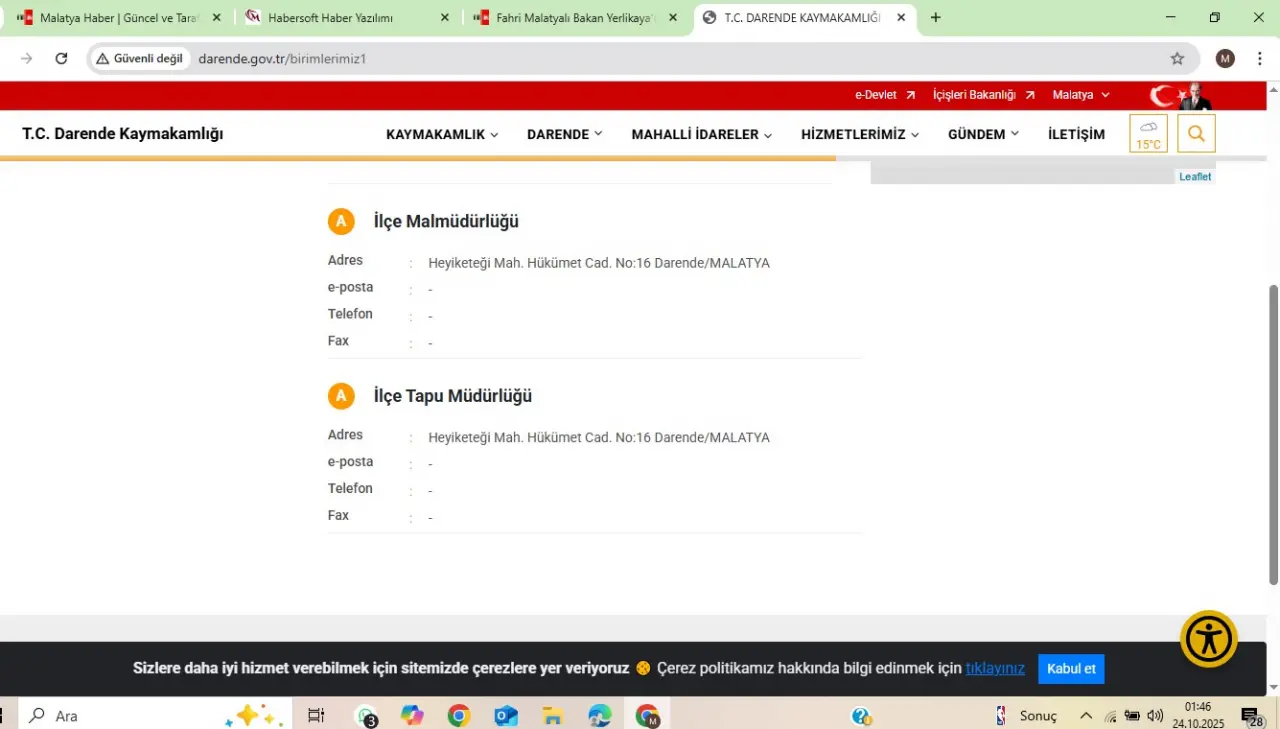
Task: Open the site search magnifier icon
Action: [1196, 134]
